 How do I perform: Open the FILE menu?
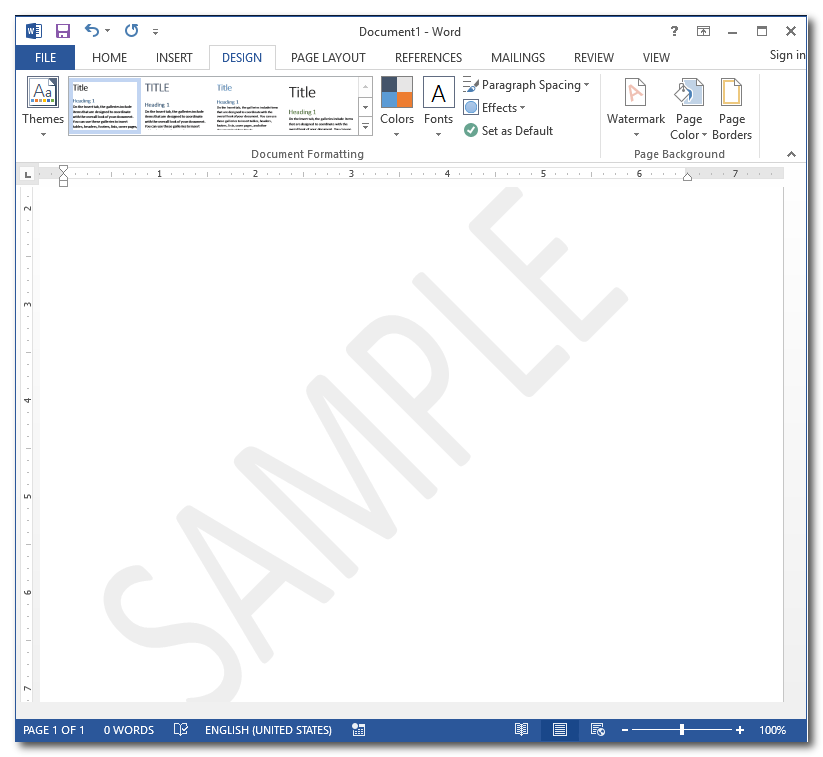[45, 58]
